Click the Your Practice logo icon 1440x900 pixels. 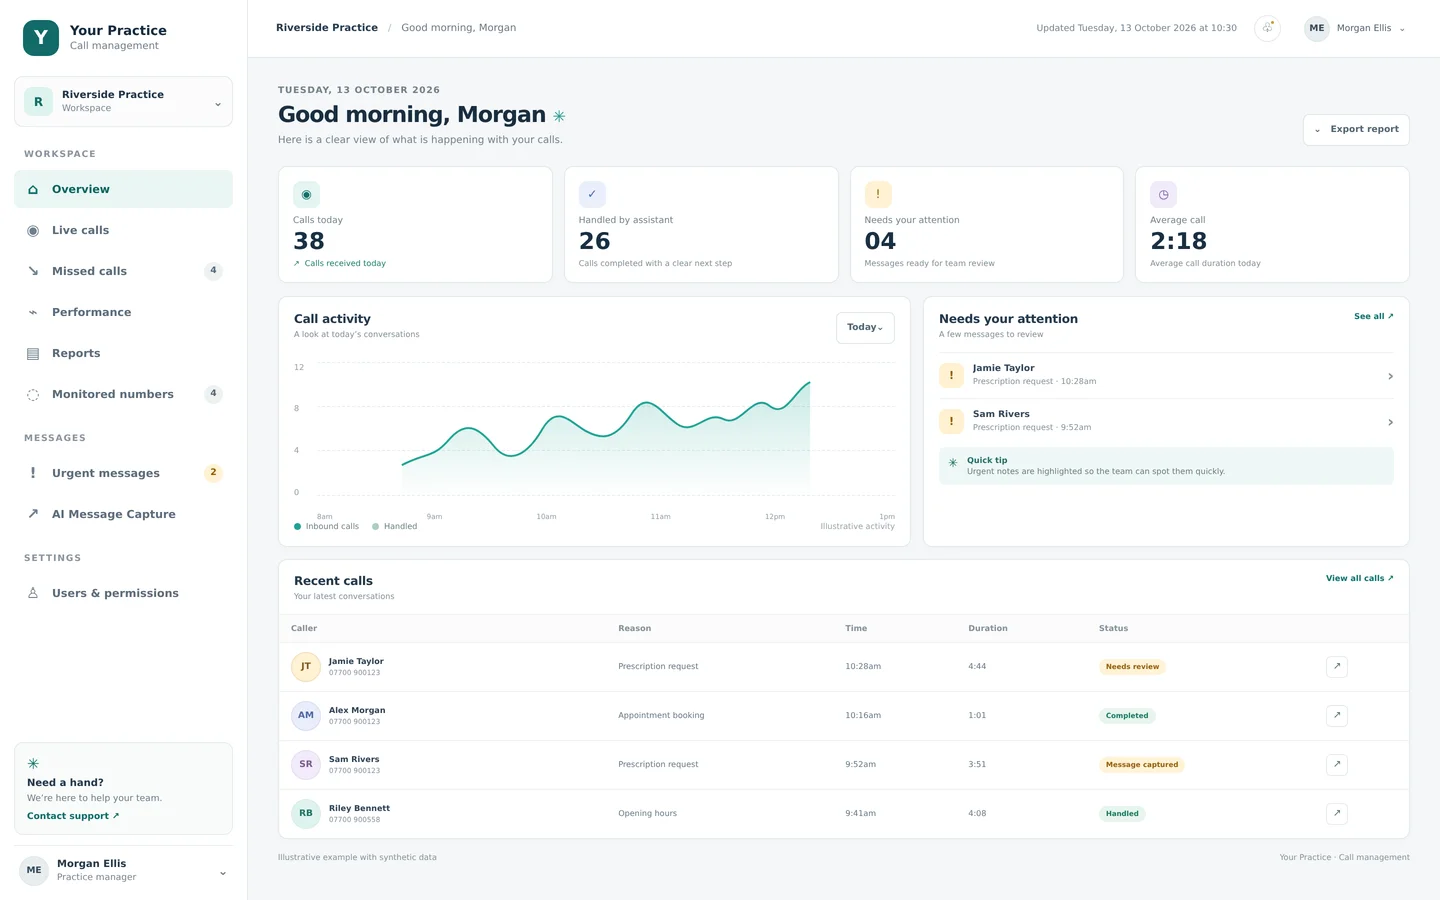41,38
